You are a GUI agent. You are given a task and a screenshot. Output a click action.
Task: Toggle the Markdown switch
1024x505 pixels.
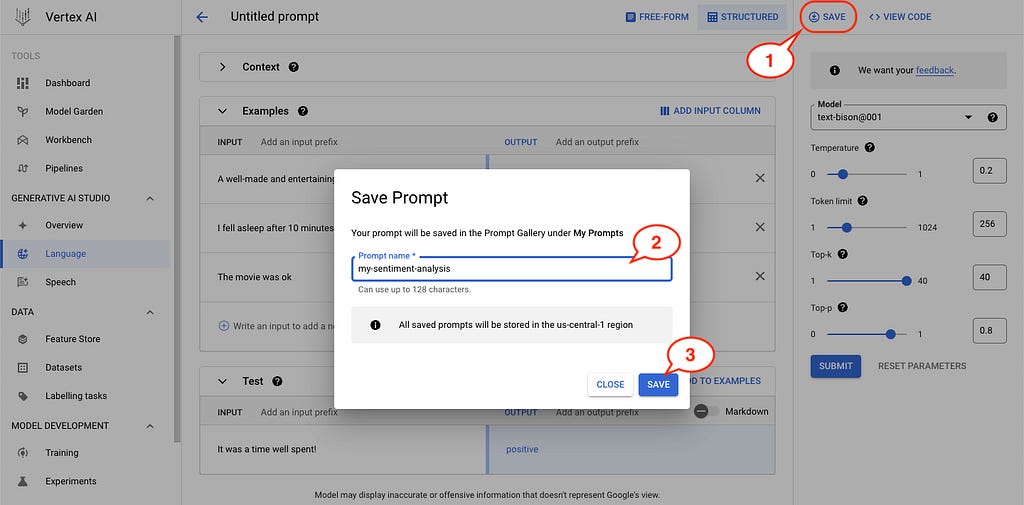pyautogui.click(x=706, y=412)
